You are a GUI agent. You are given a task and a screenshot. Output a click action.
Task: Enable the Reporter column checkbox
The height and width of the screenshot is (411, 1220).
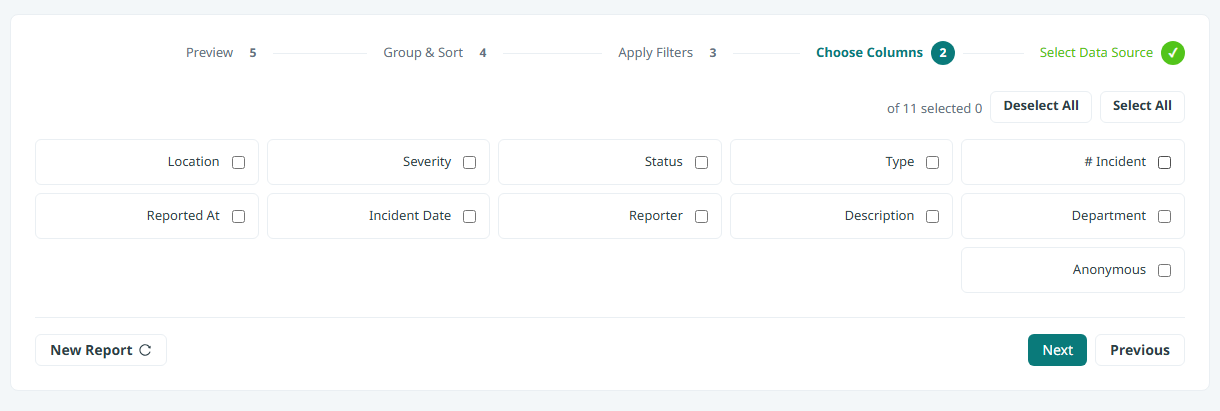701,216
